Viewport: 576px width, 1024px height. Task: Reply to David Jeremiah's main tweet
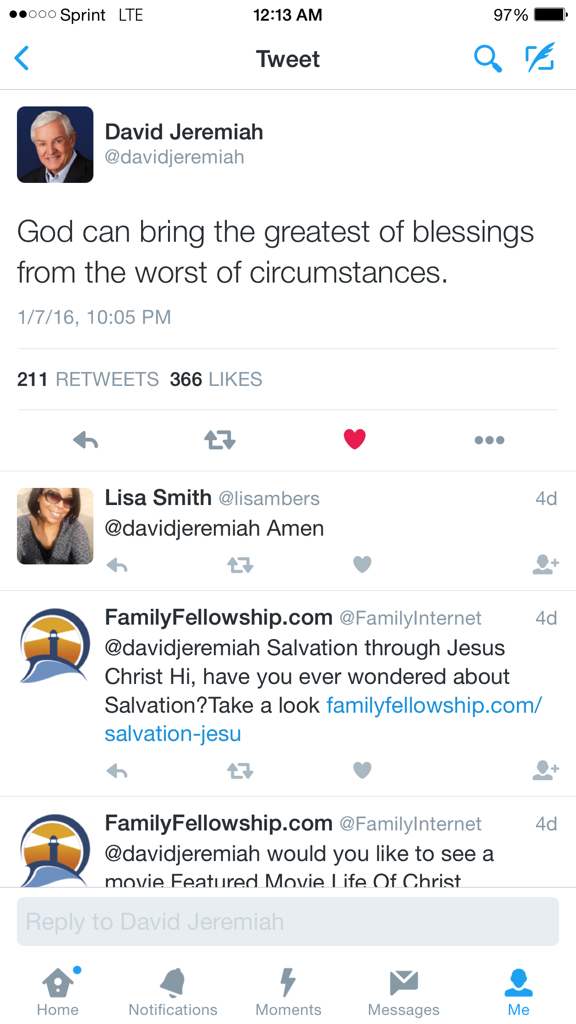point(86,440)
